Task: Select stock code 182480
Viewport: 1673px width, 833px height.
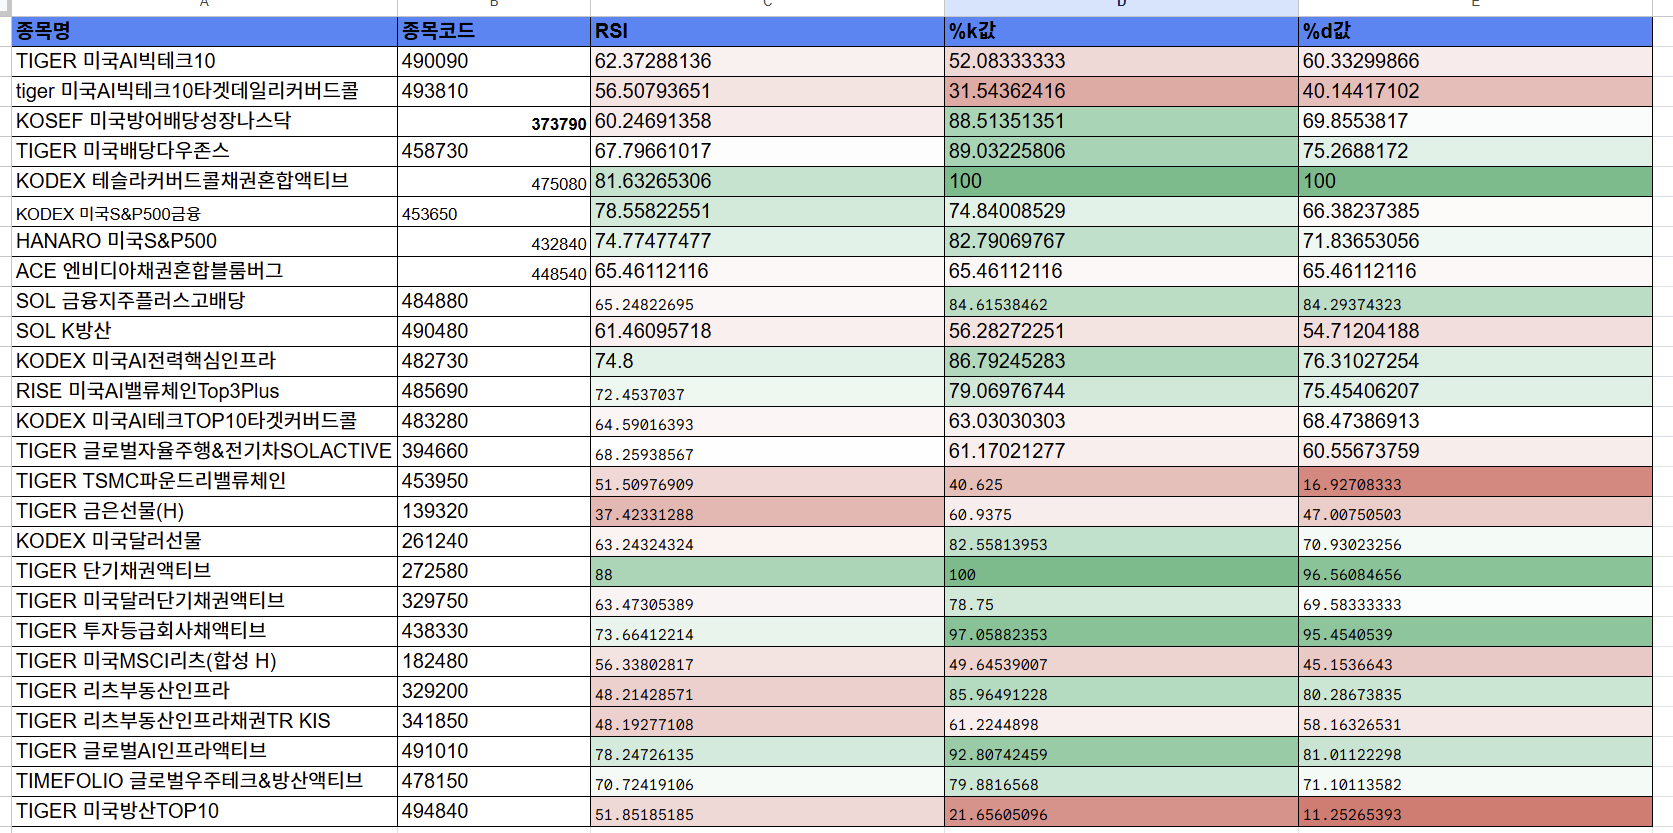Action: 494,661
